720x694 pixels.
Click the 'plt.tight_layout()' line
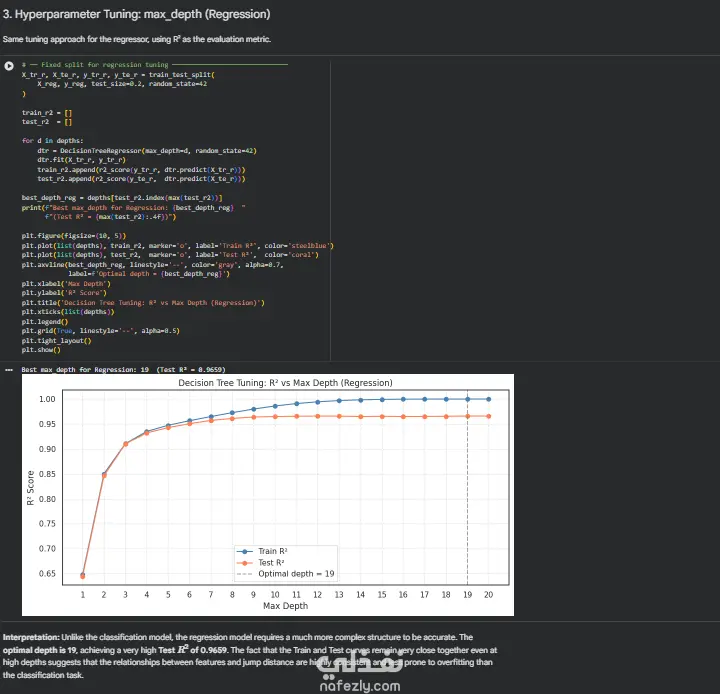pyautogui.click(x=56, y=340)
